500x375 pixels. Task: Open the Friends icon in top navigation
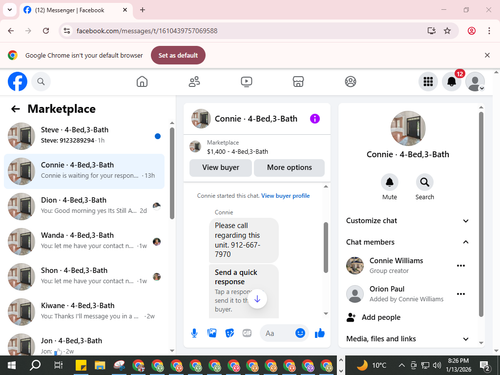[194, 82]
